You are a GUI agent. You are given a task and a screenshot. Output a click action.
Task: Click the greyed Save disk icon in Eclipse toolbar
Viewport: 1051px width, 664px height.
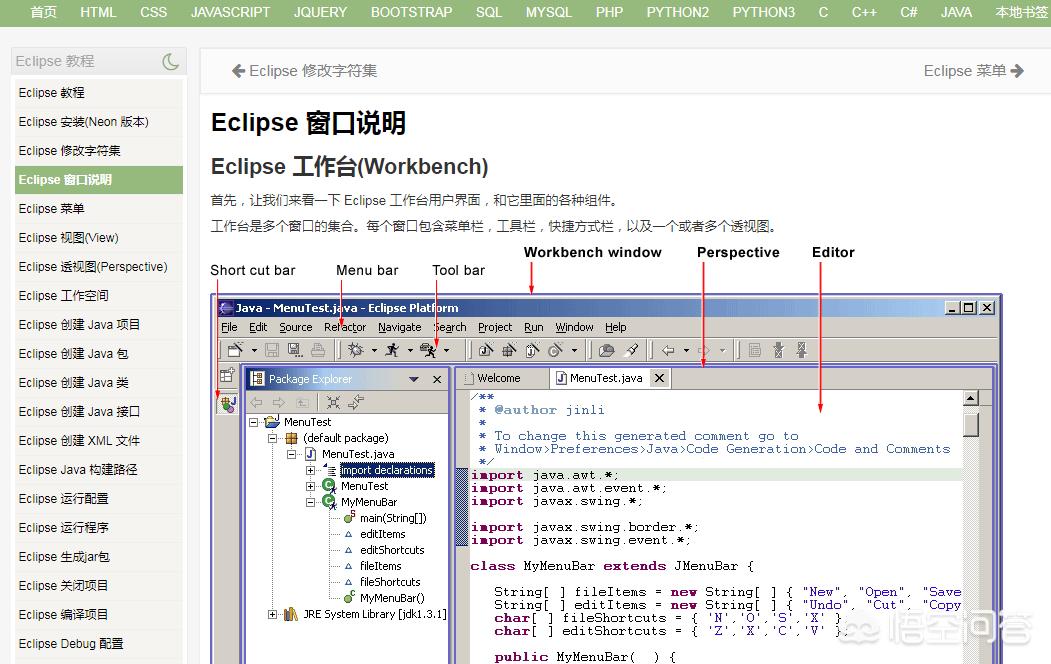click(272, 350)
